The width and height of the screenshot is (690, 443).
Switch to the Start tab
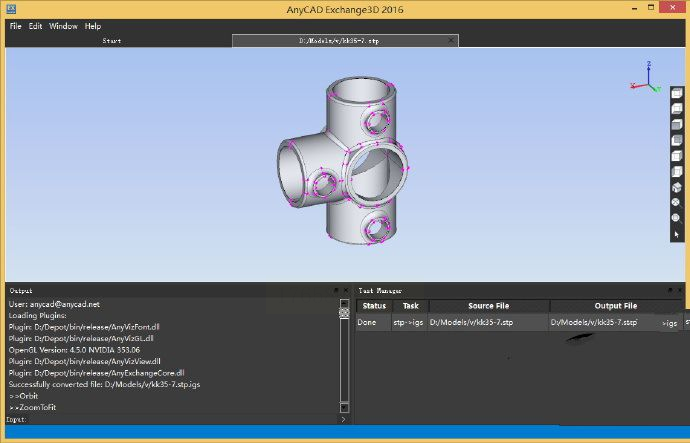point(113,41)
